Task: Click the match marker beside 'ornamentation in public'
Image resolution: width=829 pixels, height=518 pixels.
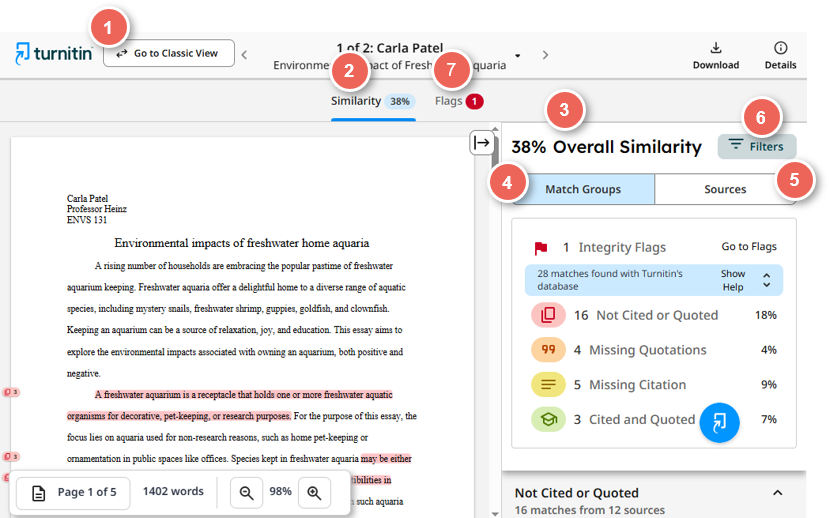Action: coord(11,457)
